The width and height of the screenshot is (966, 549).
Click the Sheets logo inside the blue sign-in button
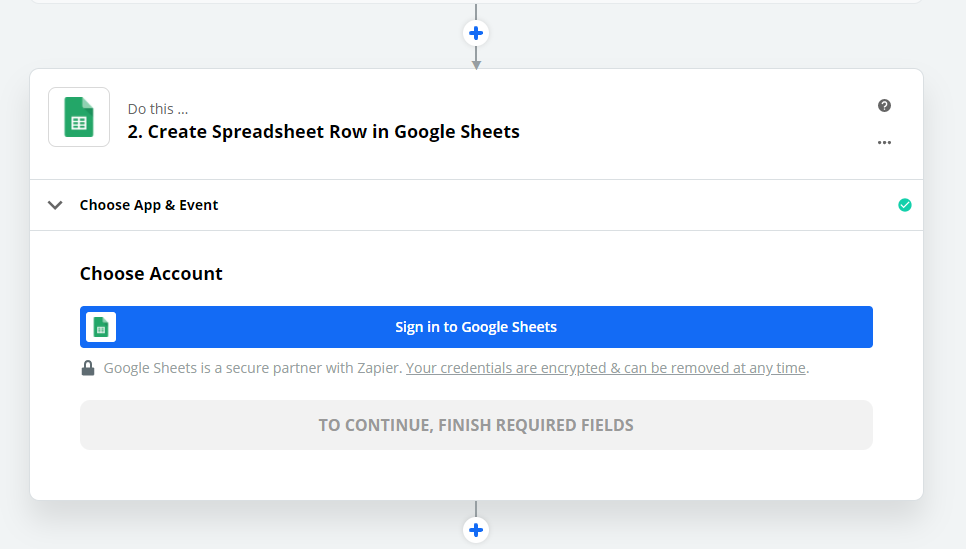click(101, 327)
